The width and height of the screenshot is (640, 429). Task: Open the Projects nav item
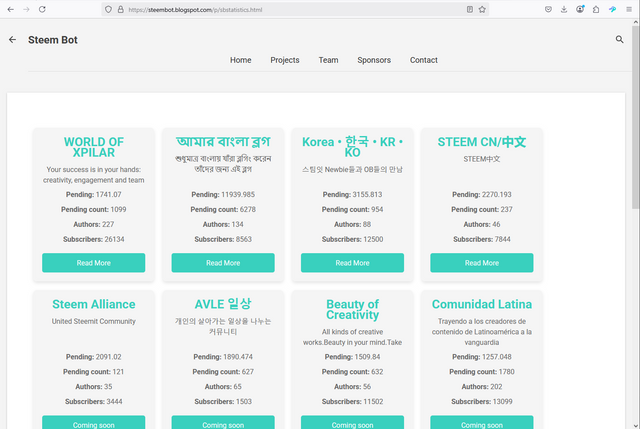[x=285, y=60]
